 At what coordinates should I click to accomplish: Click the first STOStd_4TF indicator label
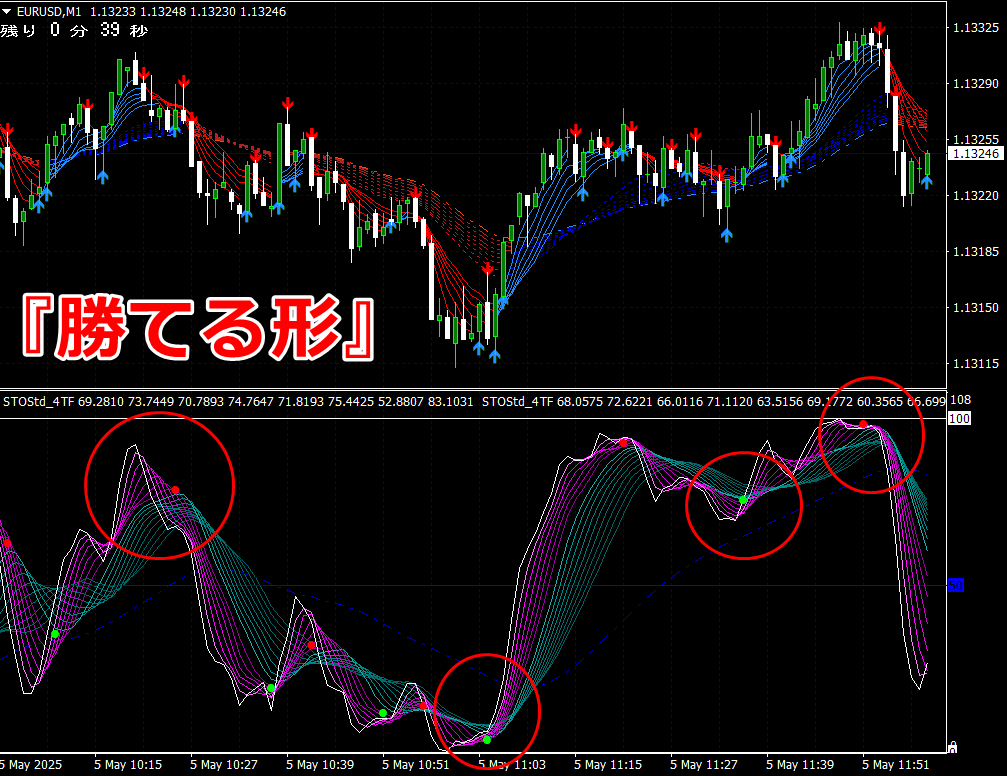238,401
